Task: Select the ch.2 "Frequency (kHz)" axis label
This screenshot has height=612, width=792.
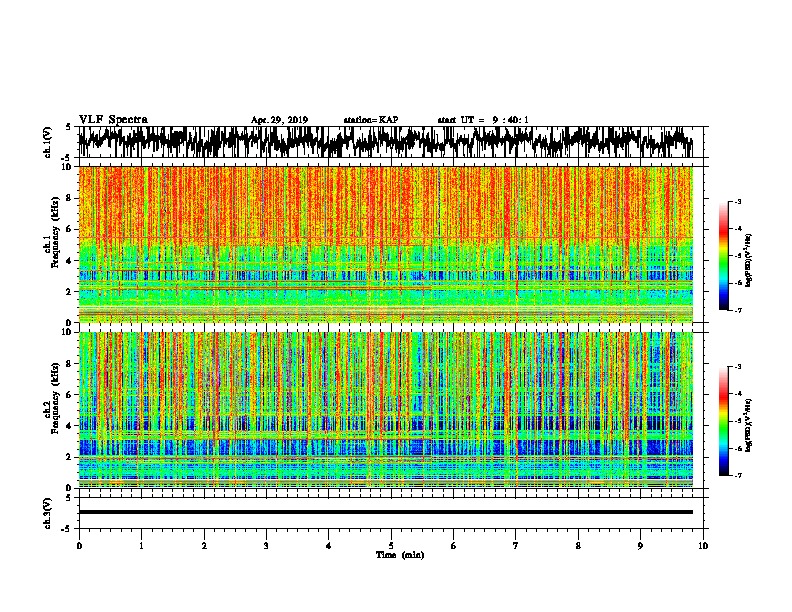Action: pos(55,398)
